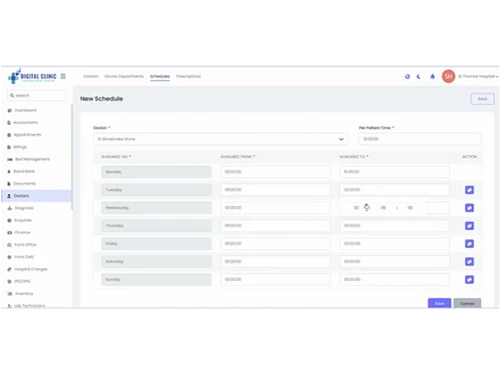Click Tuesday Available To time field
This screenshot has width=500, height=375.
(394, 190)
